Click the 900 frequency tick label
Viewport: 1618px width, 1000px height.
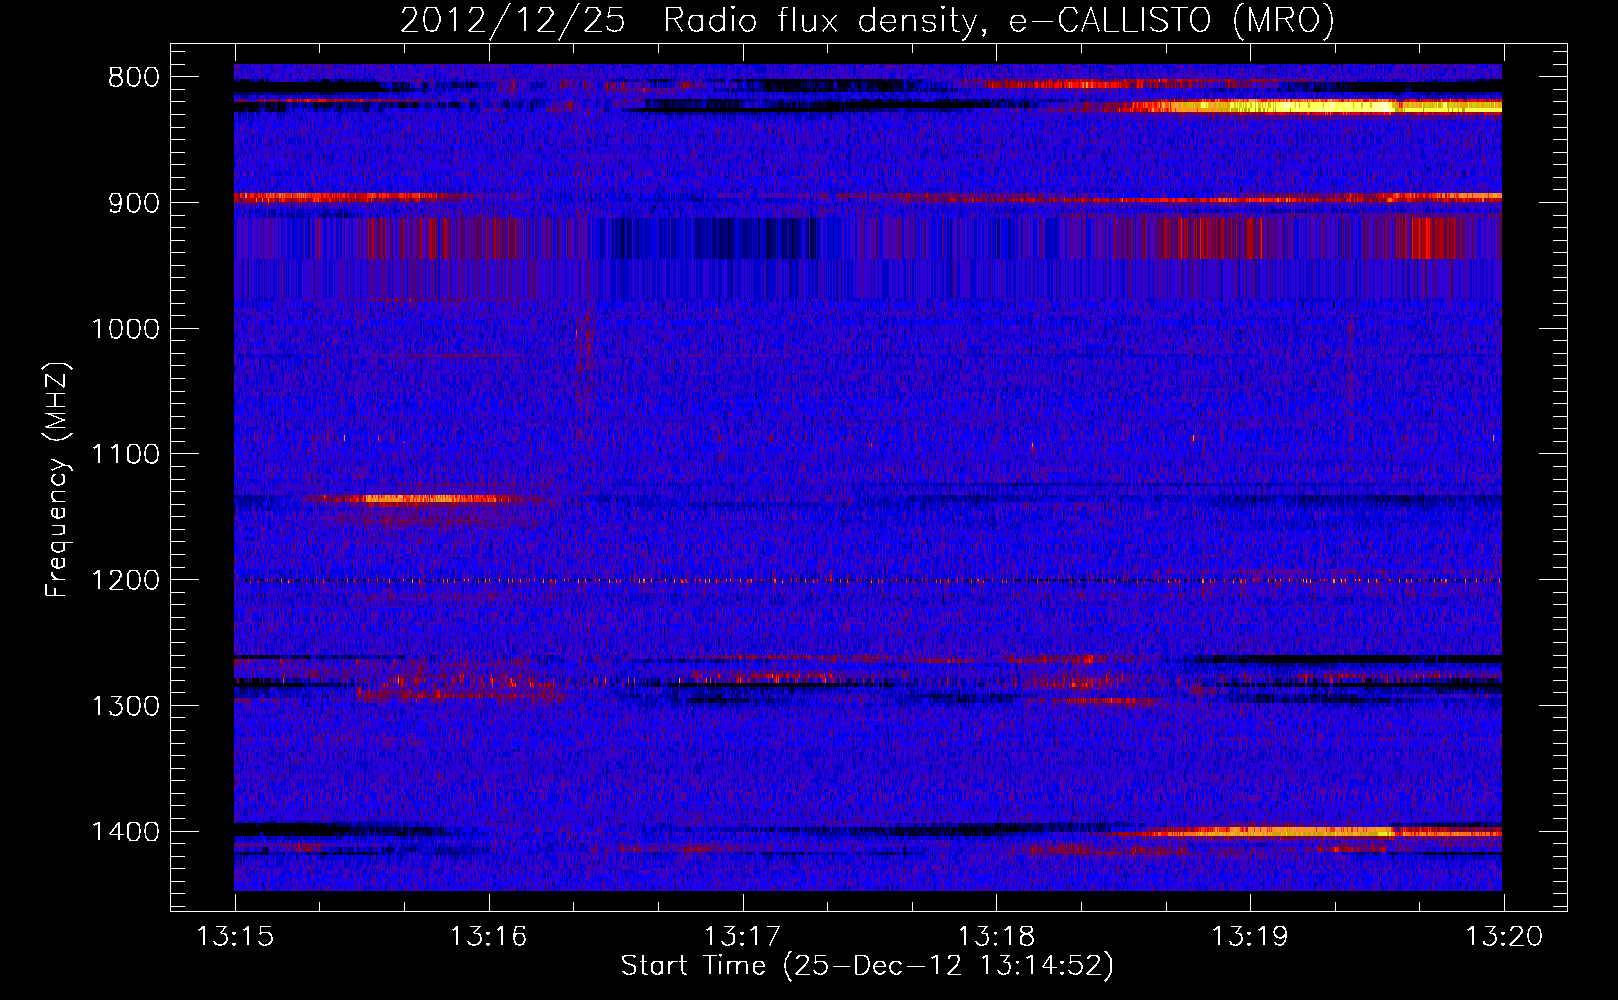pos(131,203)
